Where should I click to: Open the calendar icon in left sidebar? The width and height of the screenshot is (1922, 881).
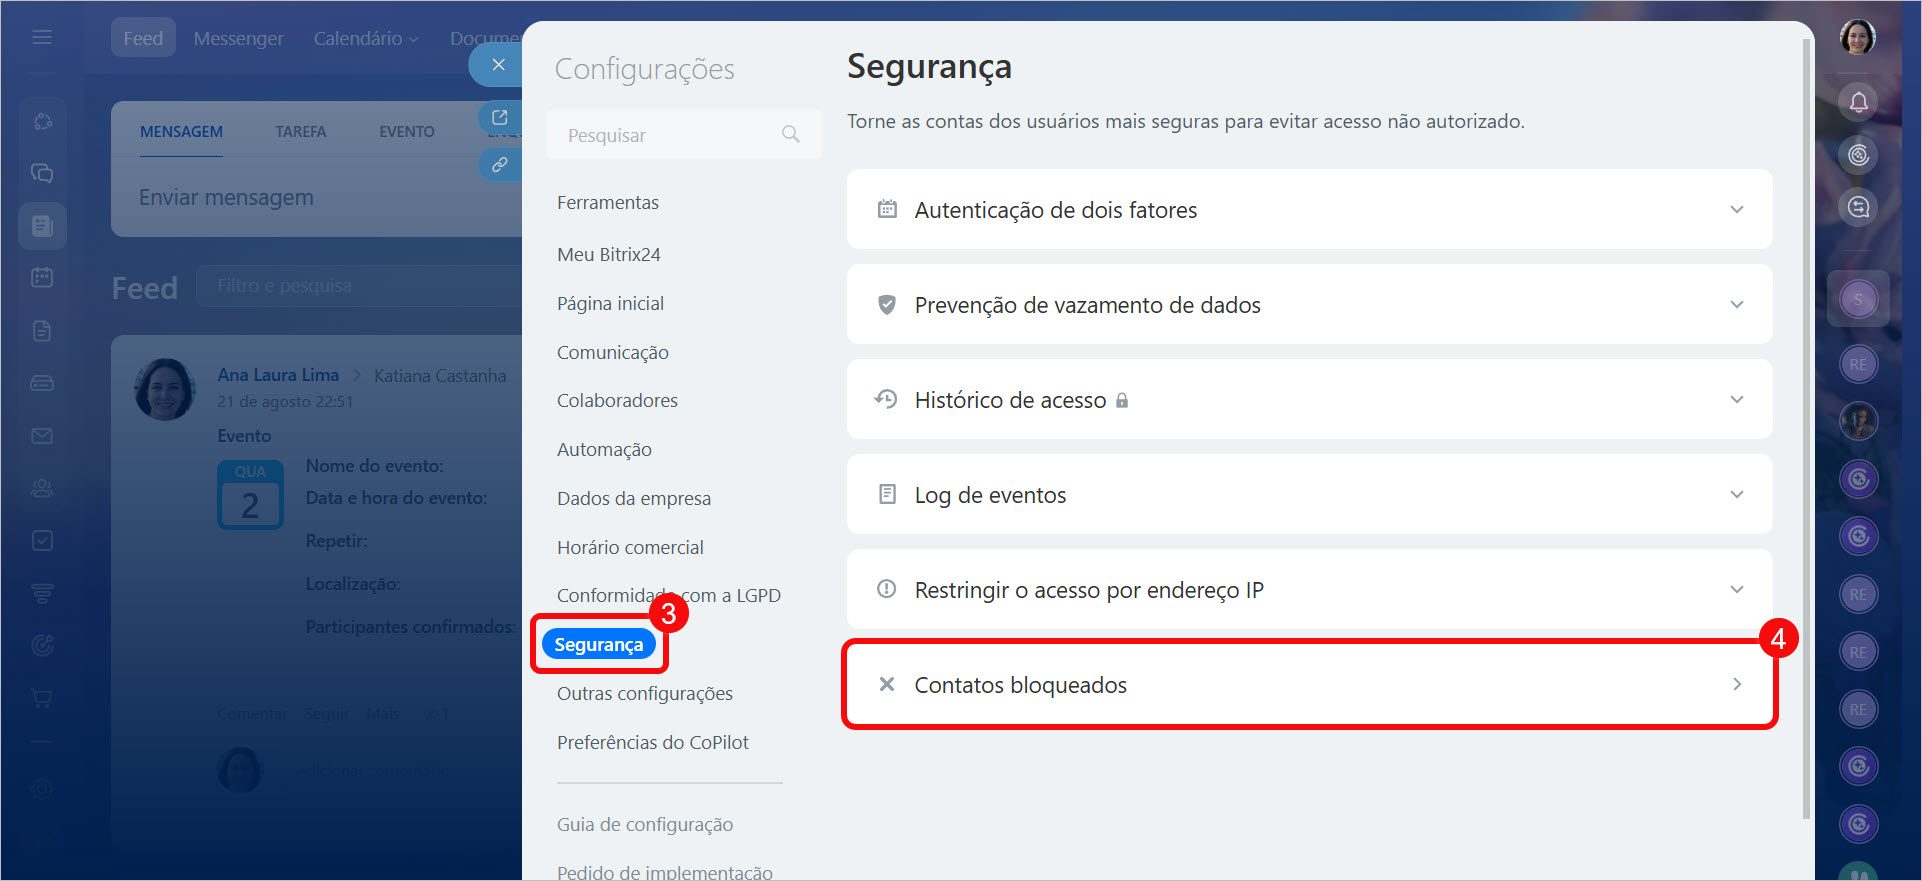(42, 277)
